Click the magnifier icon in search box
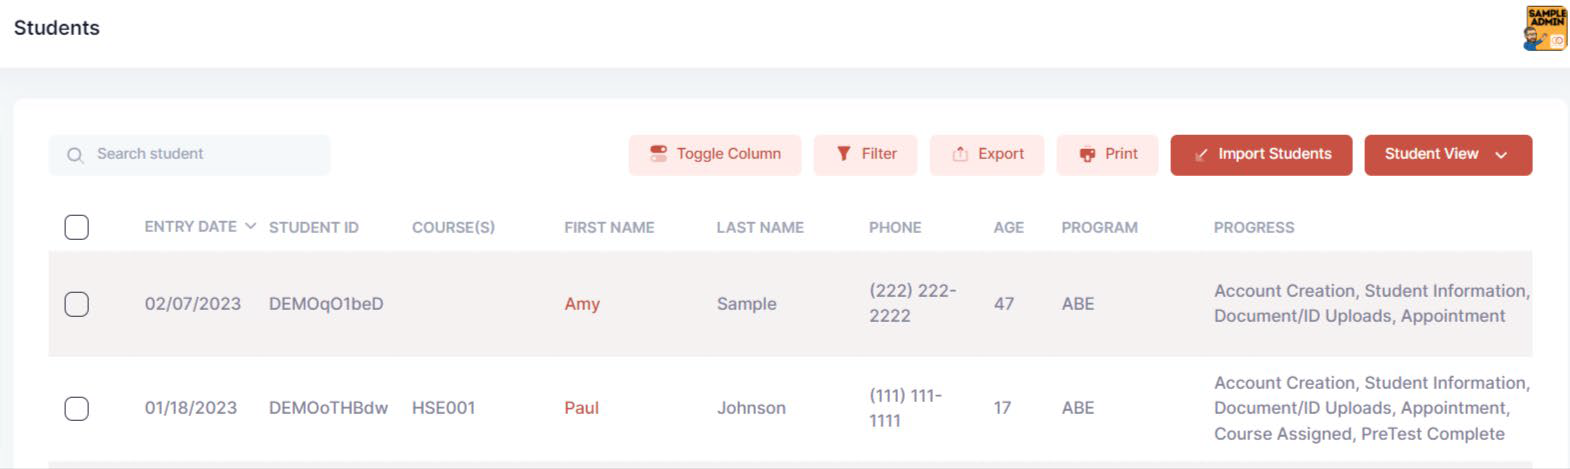The image size is (1570, 469). pyautogui.click(x=75, y=155)
